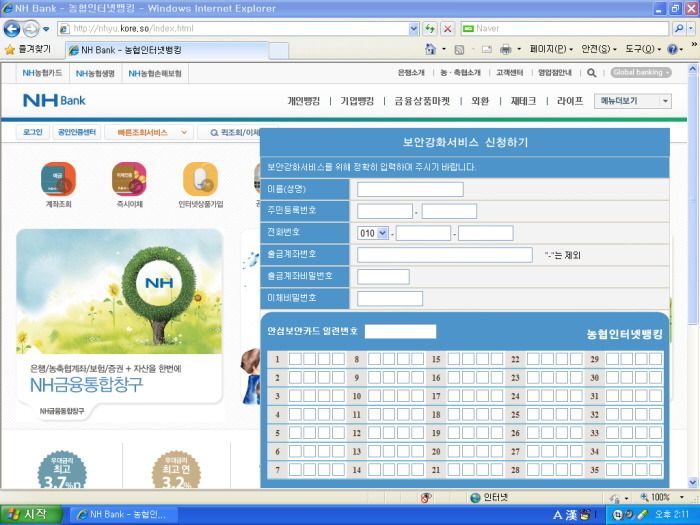Click the NH농협카드 top link
This screenshot has width=700, height=525.
coord(42,73)
